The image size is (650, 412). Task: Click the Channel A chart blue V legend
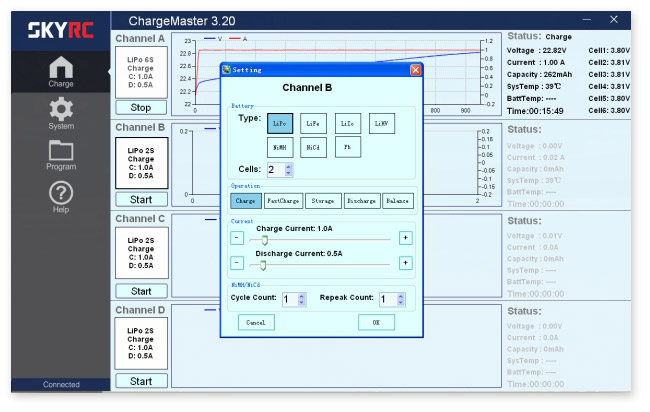click(x=213, y=39)
